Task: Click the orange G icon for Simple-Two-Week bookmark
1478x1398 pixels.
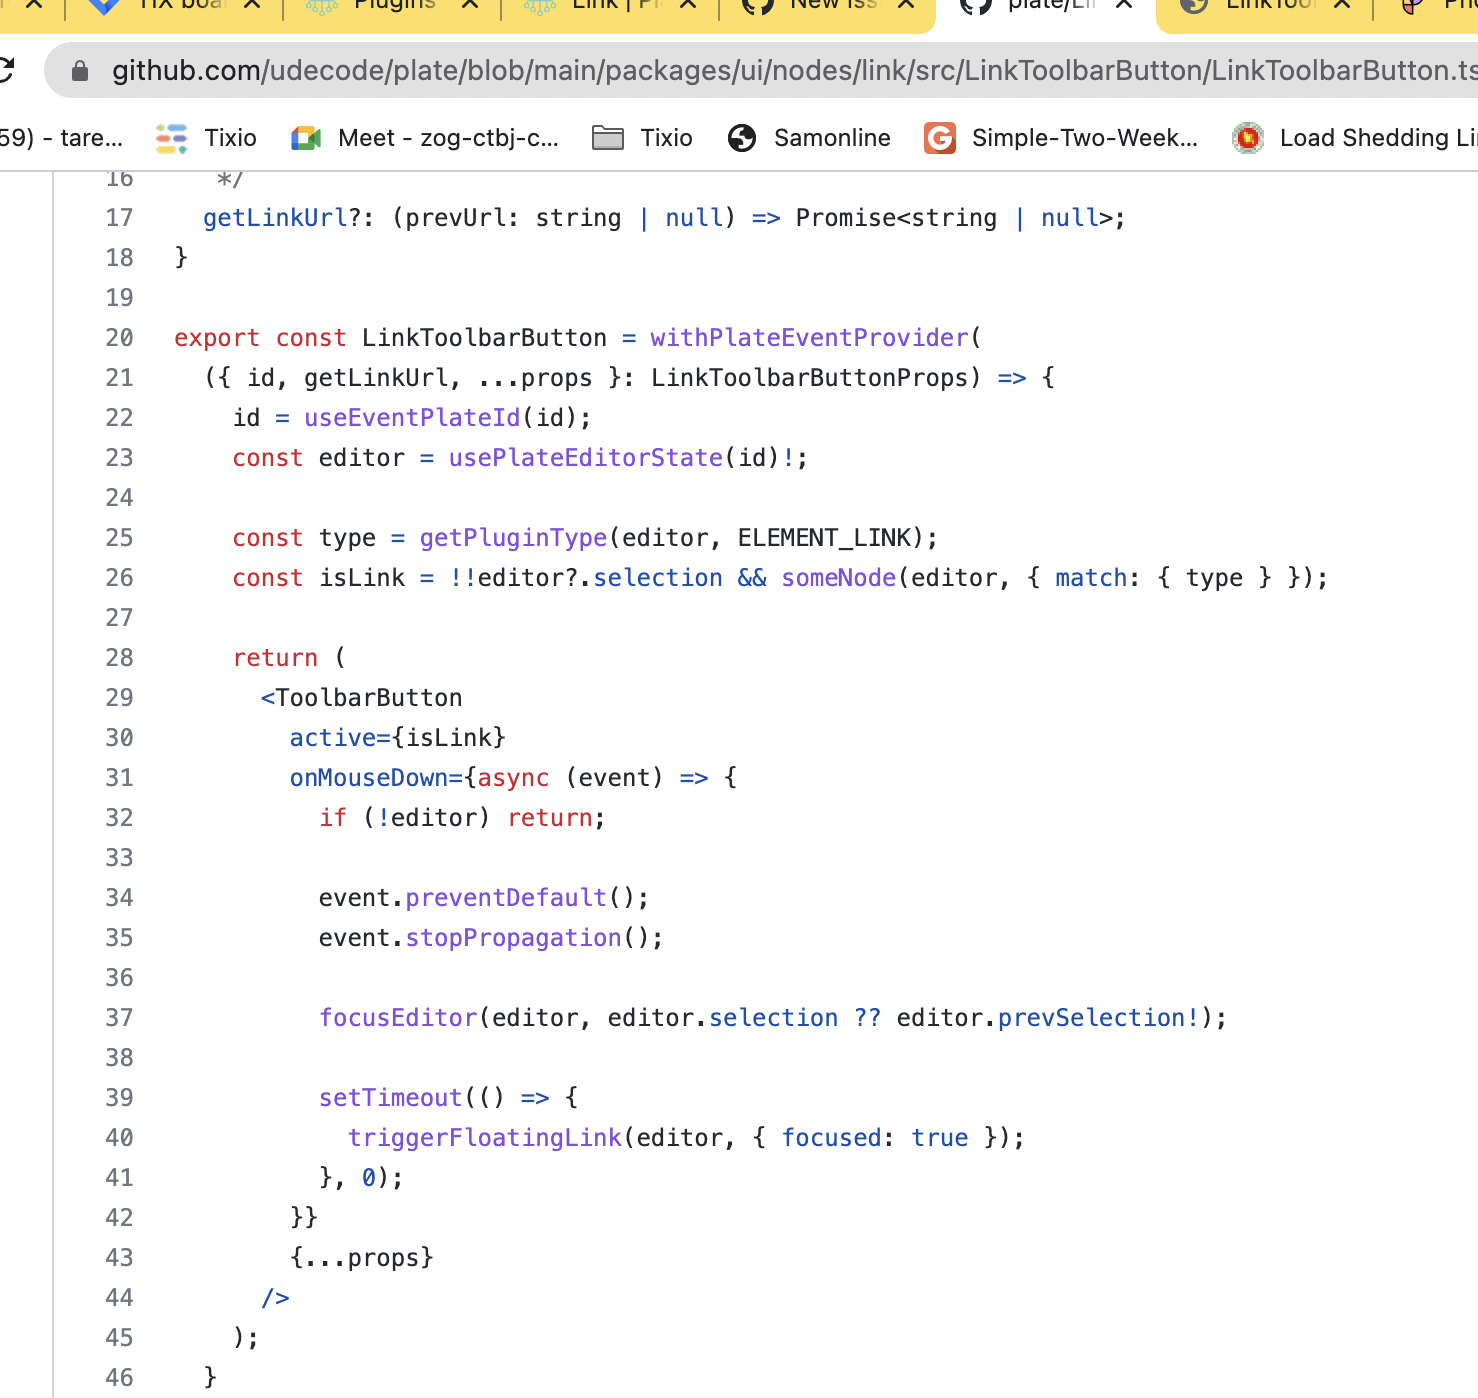Action: 939,137
